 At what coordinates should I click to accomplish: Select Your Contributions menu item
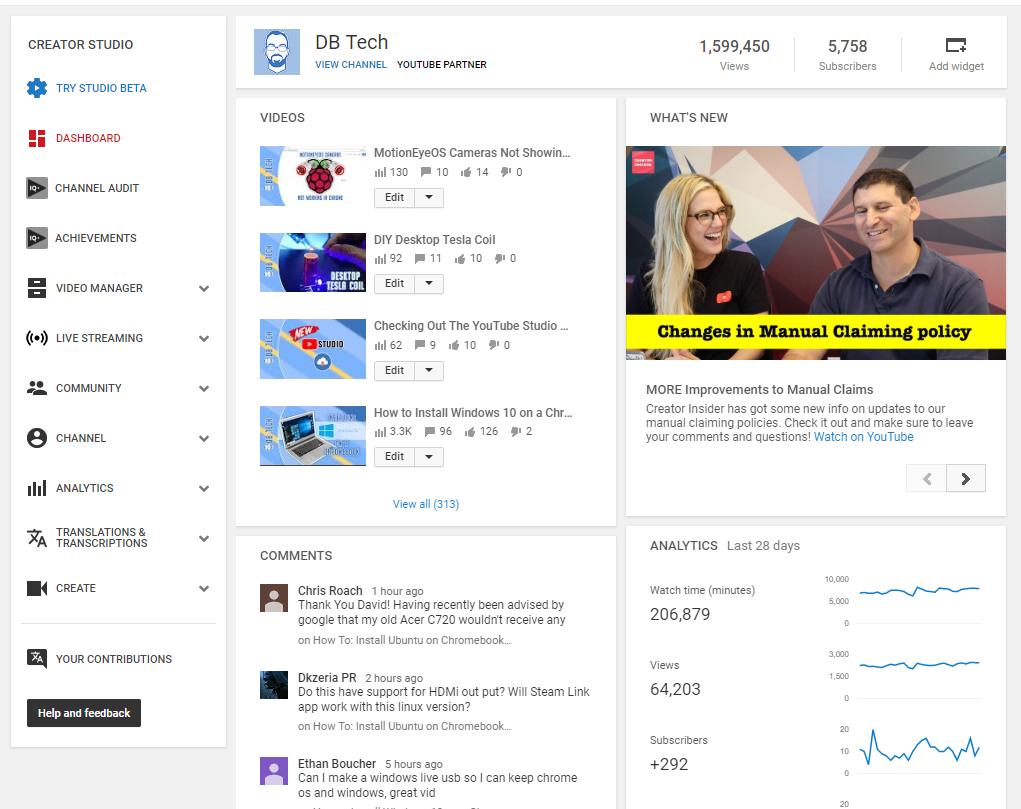click(114, 659)
